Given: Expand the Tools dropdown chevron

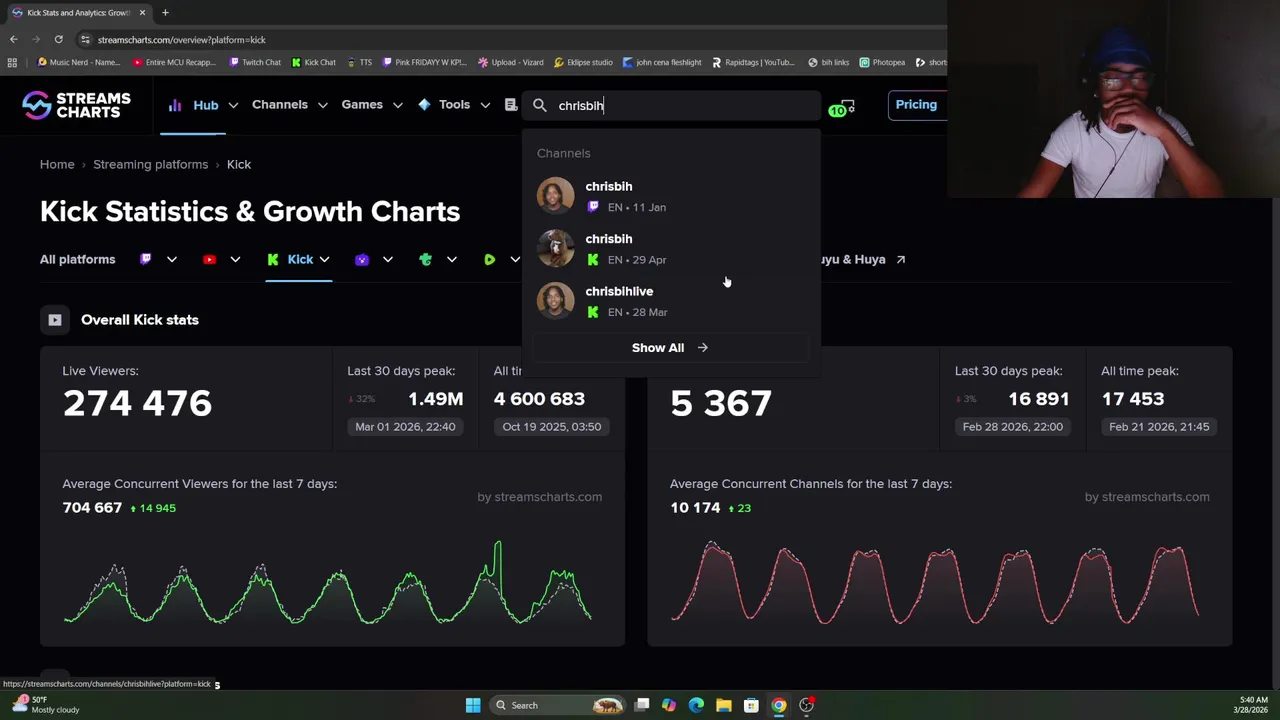Looking at the screenshot, I should [485, 105].
